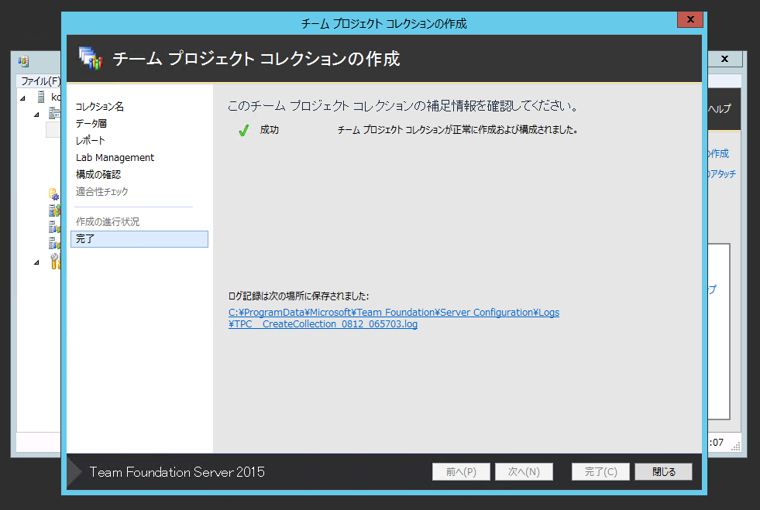Image resolution: width=760 pixels, height=510 pixels.
Task: Click the 'このチーム プロジェクト コレクションの補足情報' heading text
Action: tap(403, 106)
